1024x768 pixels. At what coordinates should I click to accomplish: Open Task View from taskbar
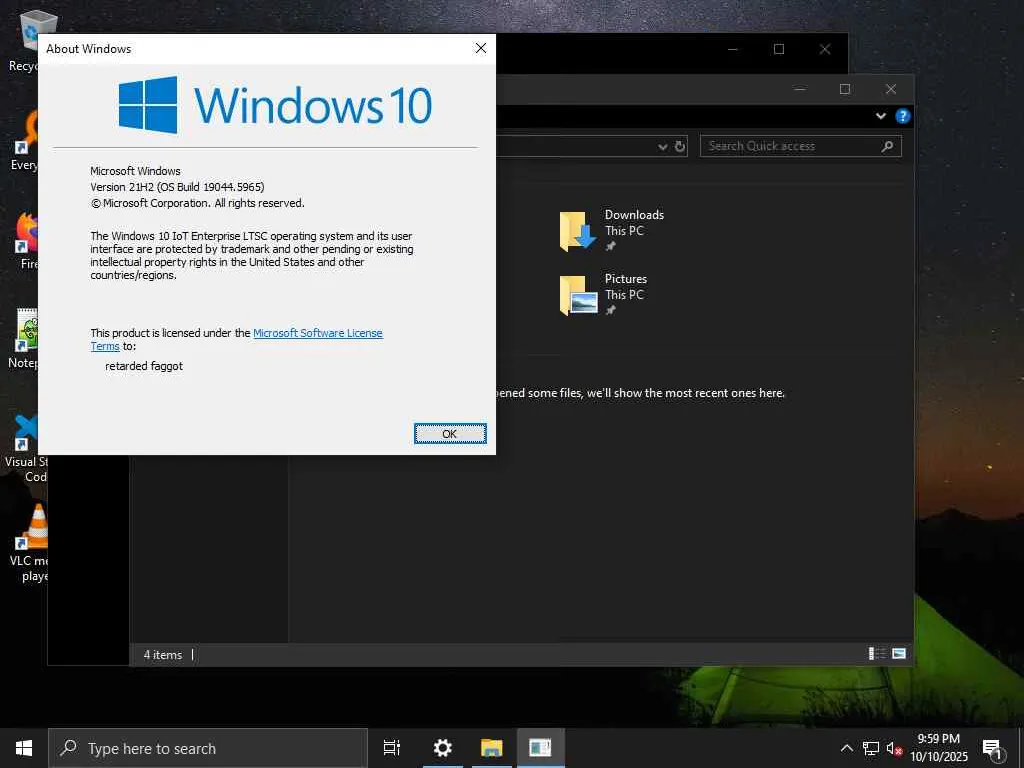tap(392, 748)
